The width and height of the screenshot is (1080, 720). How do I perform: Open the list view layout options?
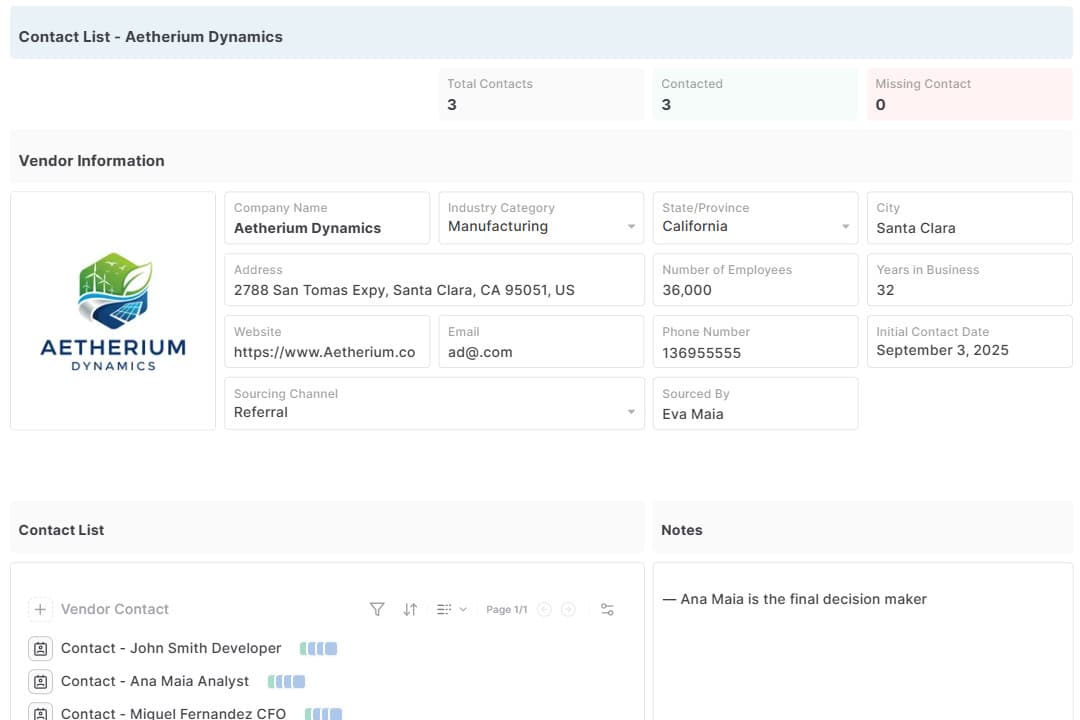click(x=451, y=609)
